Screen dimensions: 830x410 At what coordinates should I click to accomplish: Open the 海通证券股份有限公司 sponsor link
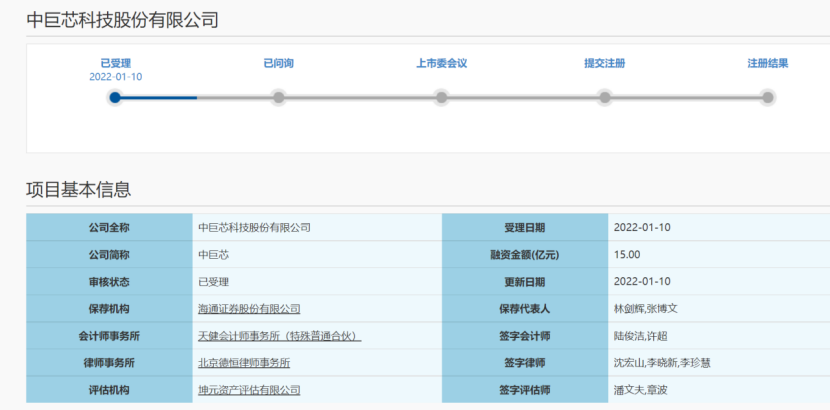pos(249,309)
